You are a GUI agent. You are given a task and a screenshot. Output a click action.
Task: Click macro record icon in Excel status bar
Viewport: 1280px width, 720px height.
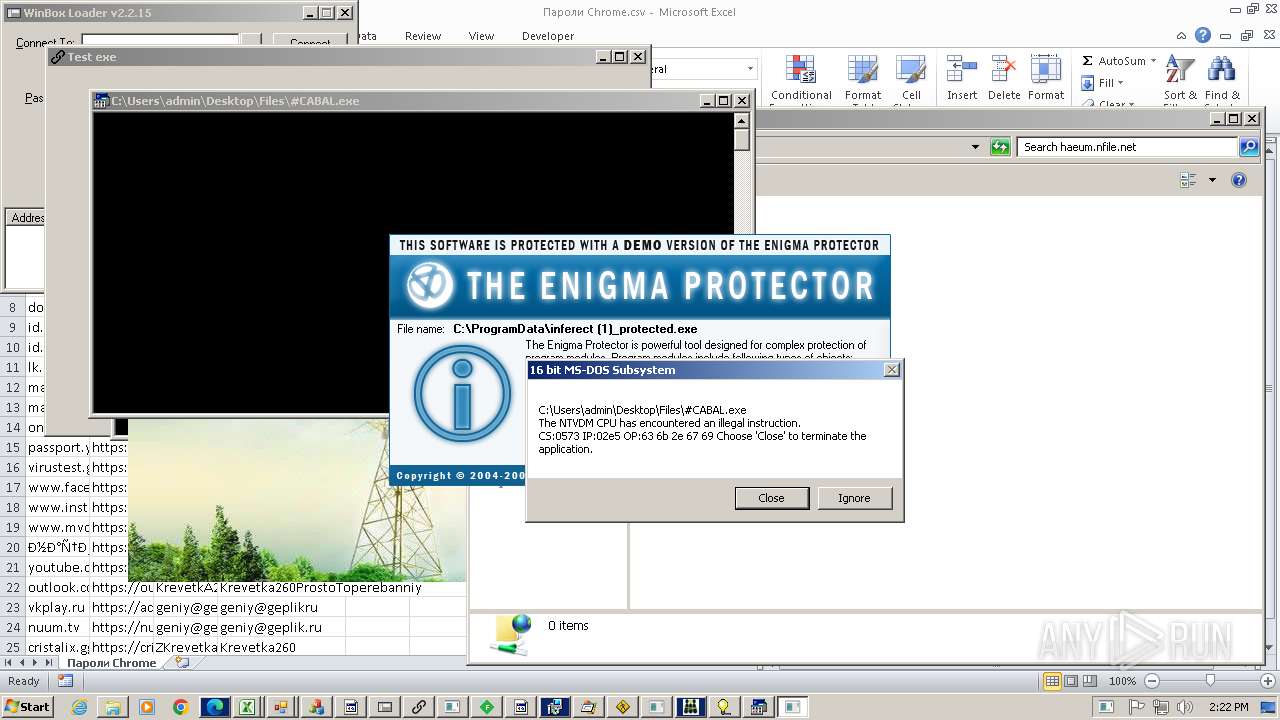65,681
